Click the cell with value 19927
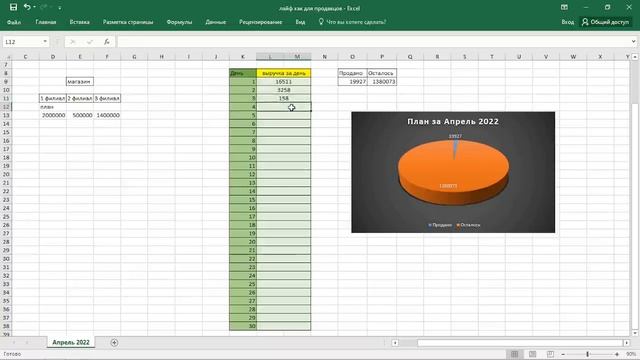The height and width of the screenshot is (360, 640). pos(352,82)
